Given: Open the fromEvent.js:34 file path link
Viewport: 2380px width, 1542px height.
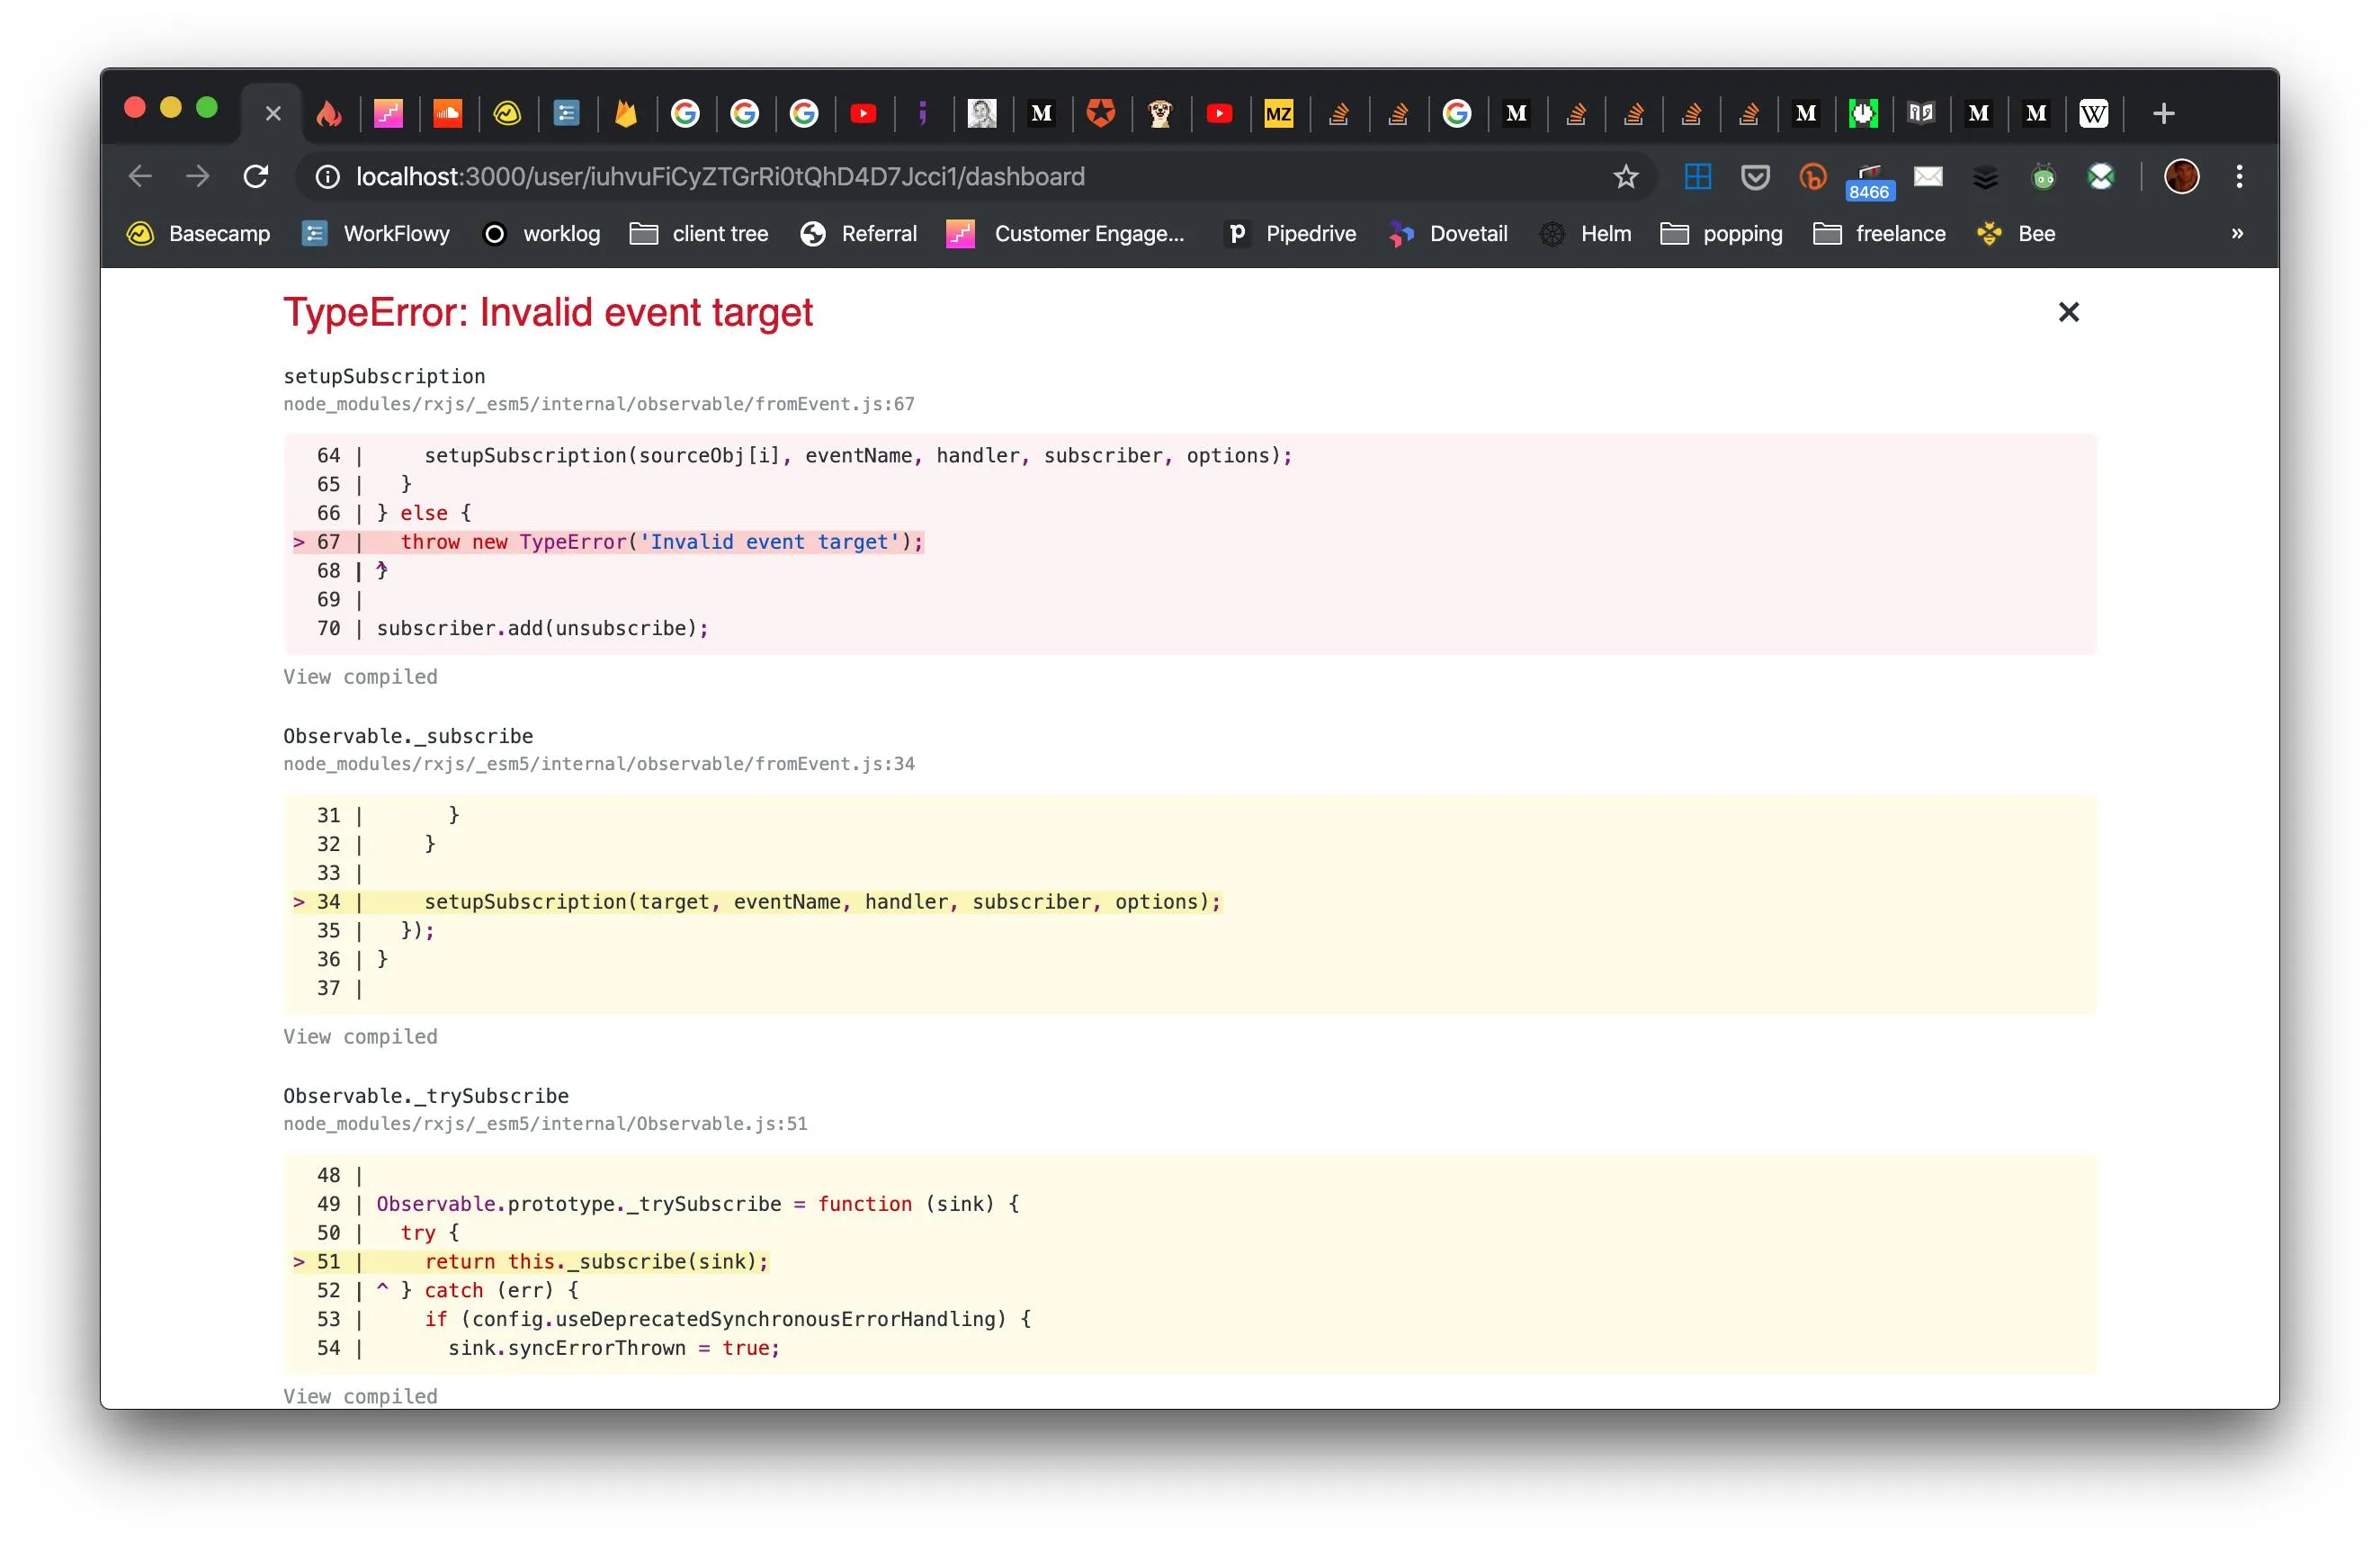Looking at the screenshot, I should (x=598, y=764).
